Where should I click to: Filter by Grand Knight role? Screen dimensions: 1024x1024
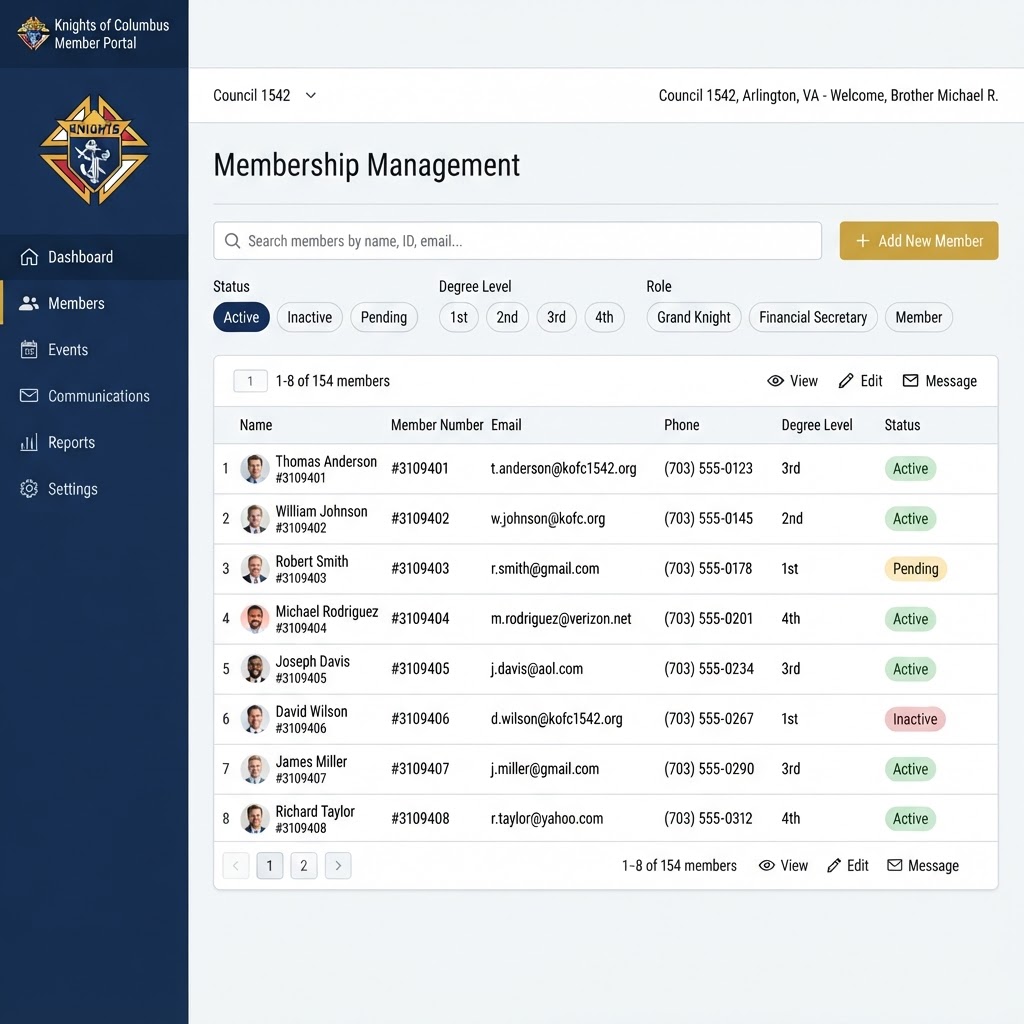694,317
